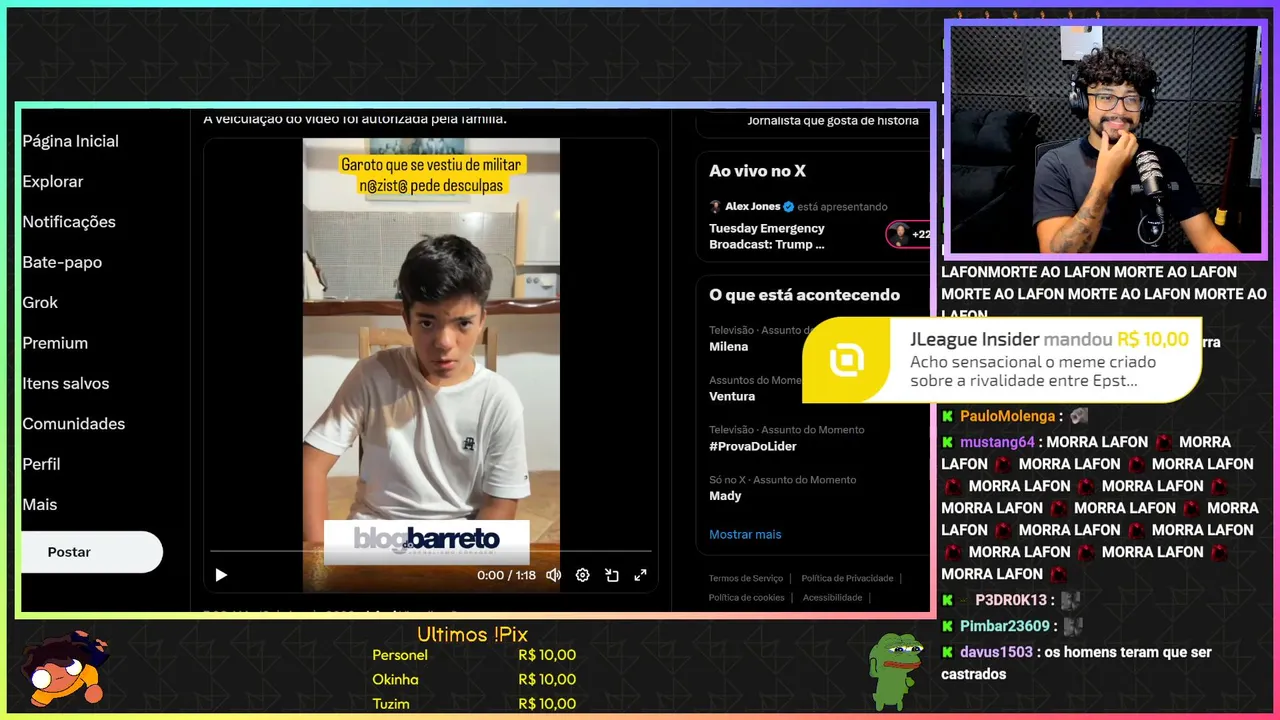Click R$ 10,00 beside Personel
This screenshot has height=720, width=1280.
tap(547, 655)
